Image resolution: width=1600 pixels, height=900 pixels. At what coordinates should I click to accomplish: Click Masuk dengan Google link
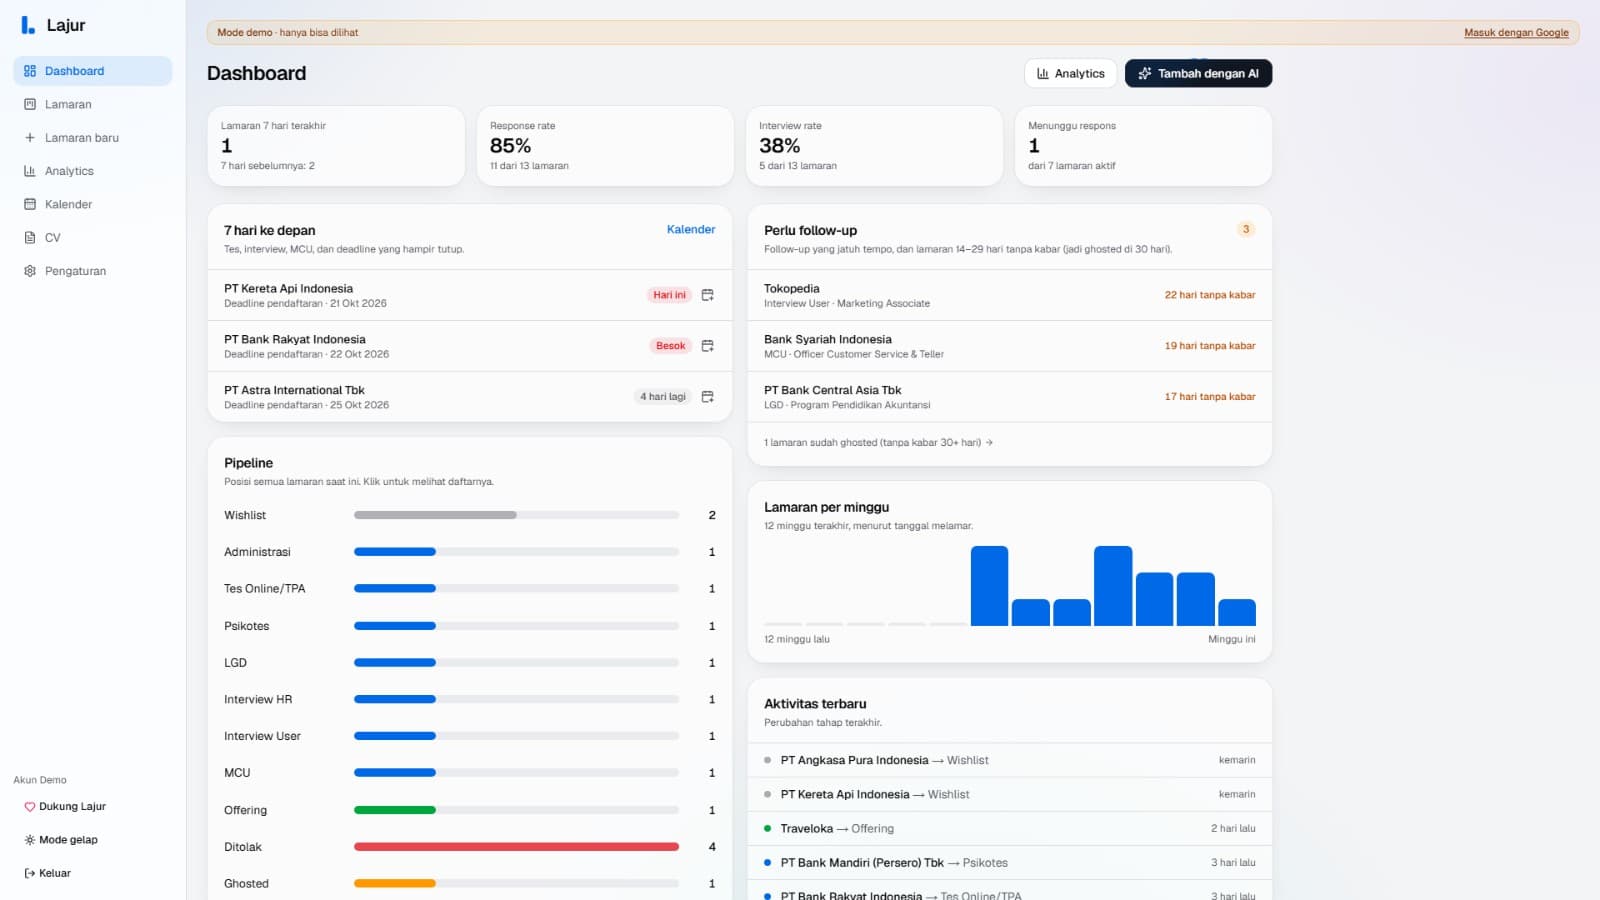(x=1516, y=32)
